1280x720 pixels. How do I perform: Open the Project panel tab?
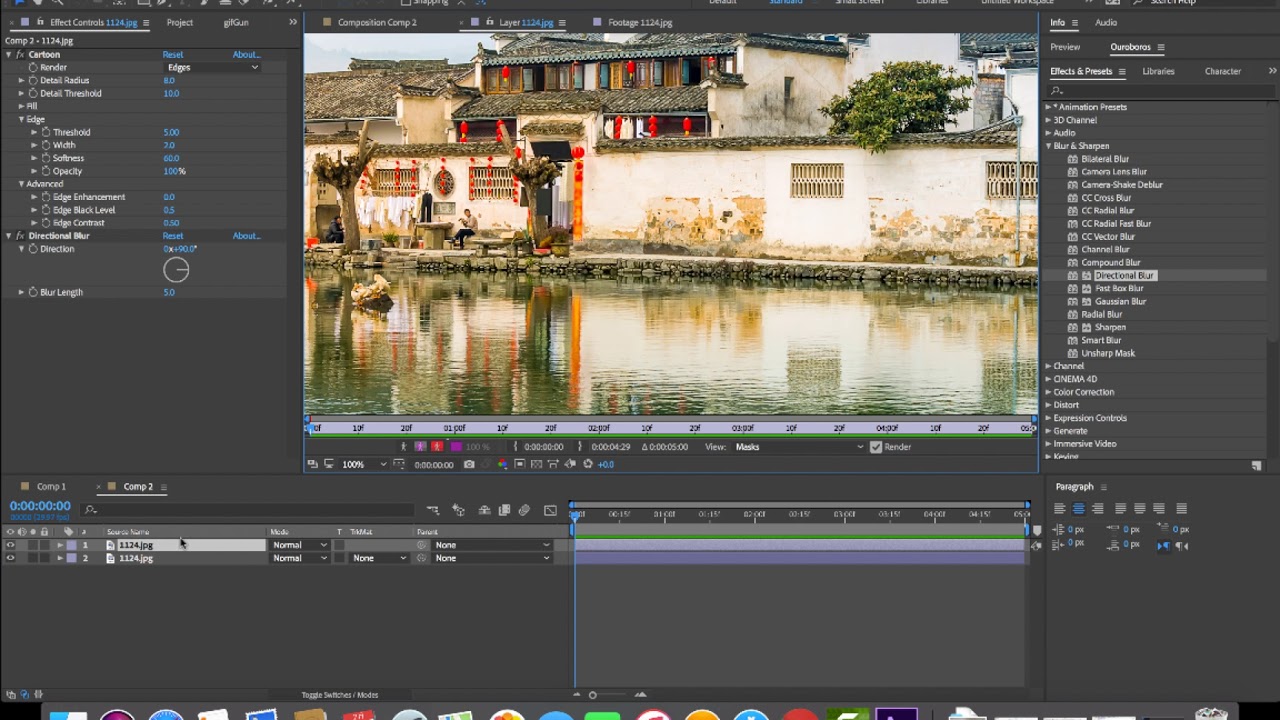pos(180,22)
